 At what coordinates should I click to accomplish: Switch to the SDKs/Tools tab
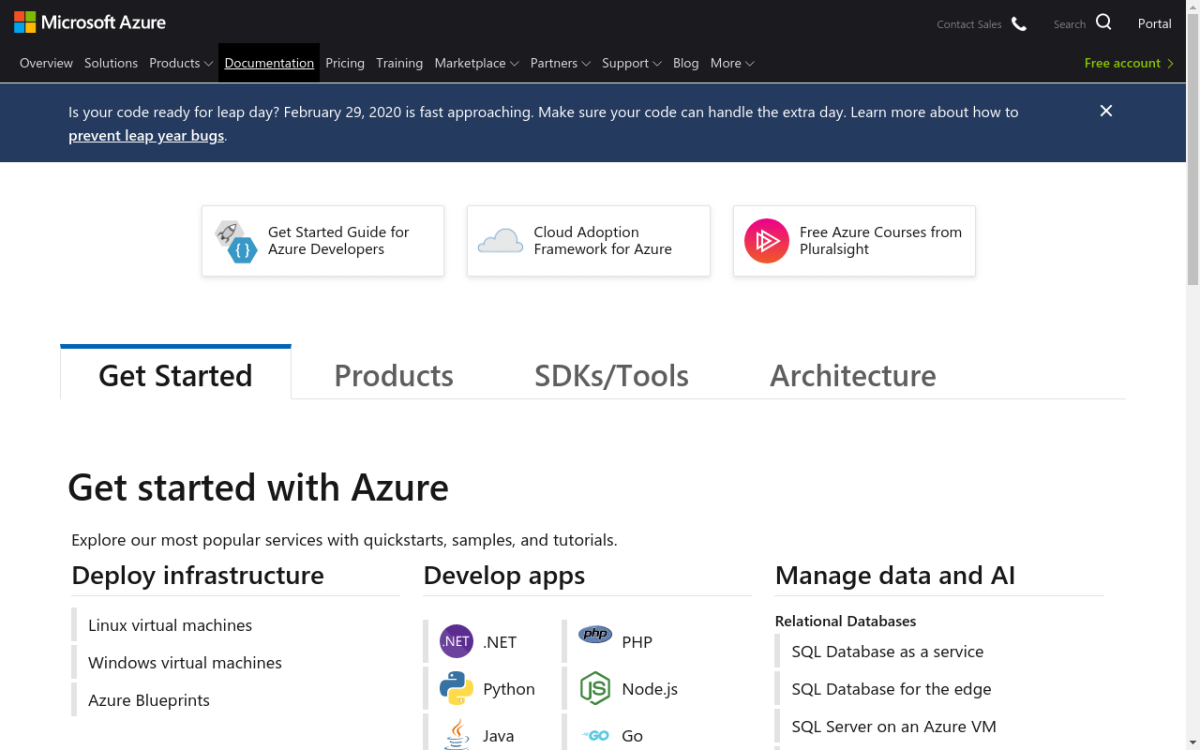(x=611, y=375)
